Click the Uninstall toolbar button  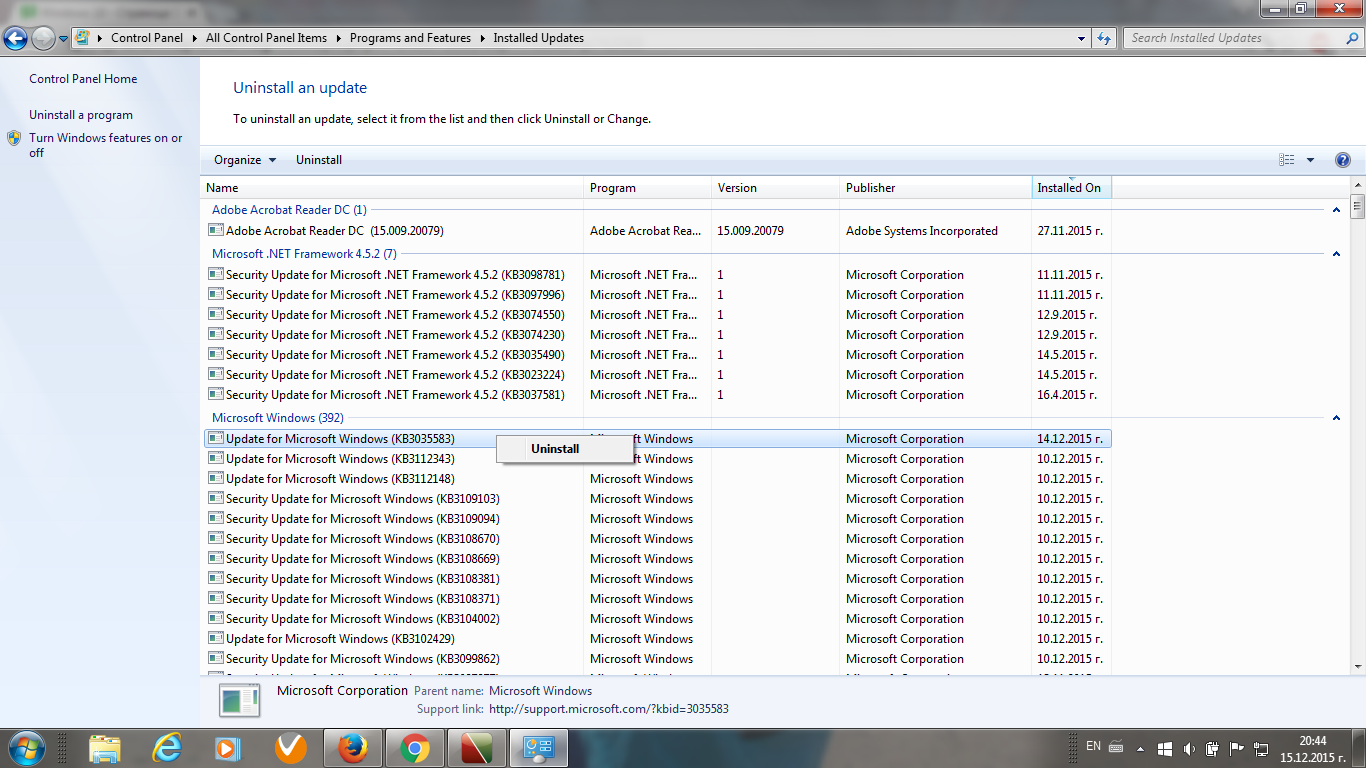click(319, 160)
